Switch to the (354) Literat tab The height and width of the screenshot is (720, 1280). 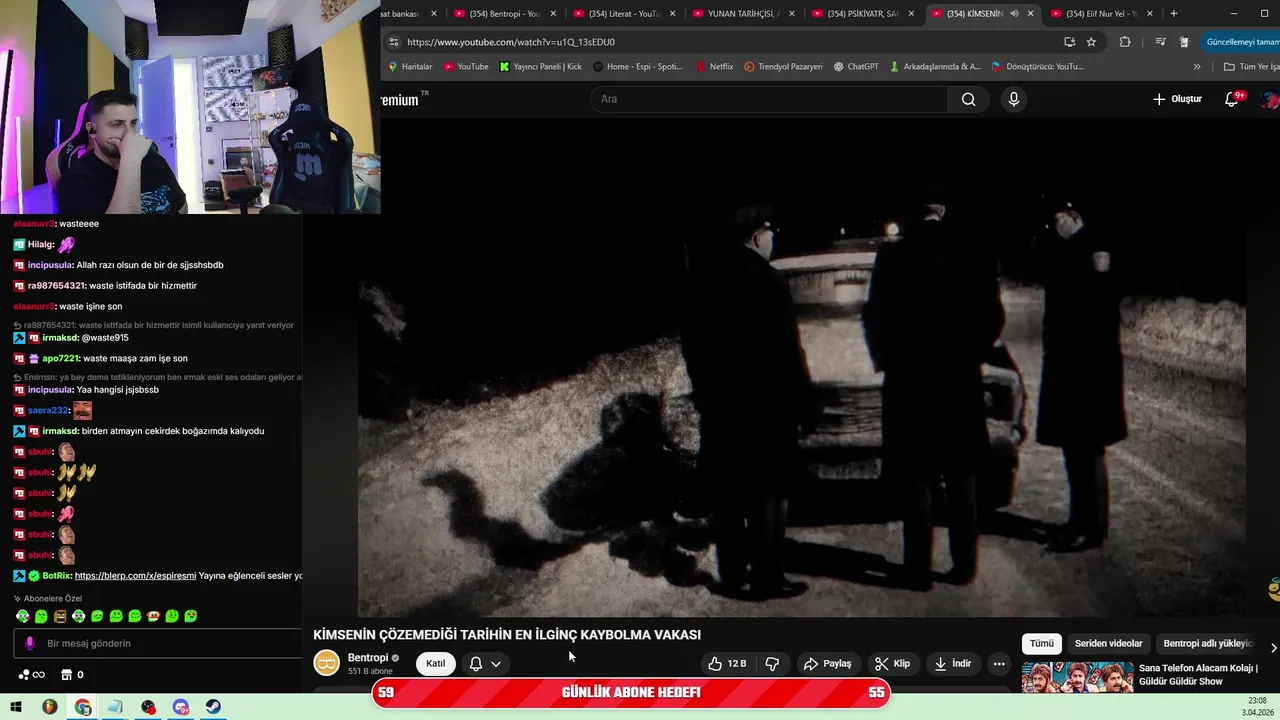click(x=624, y=14)
